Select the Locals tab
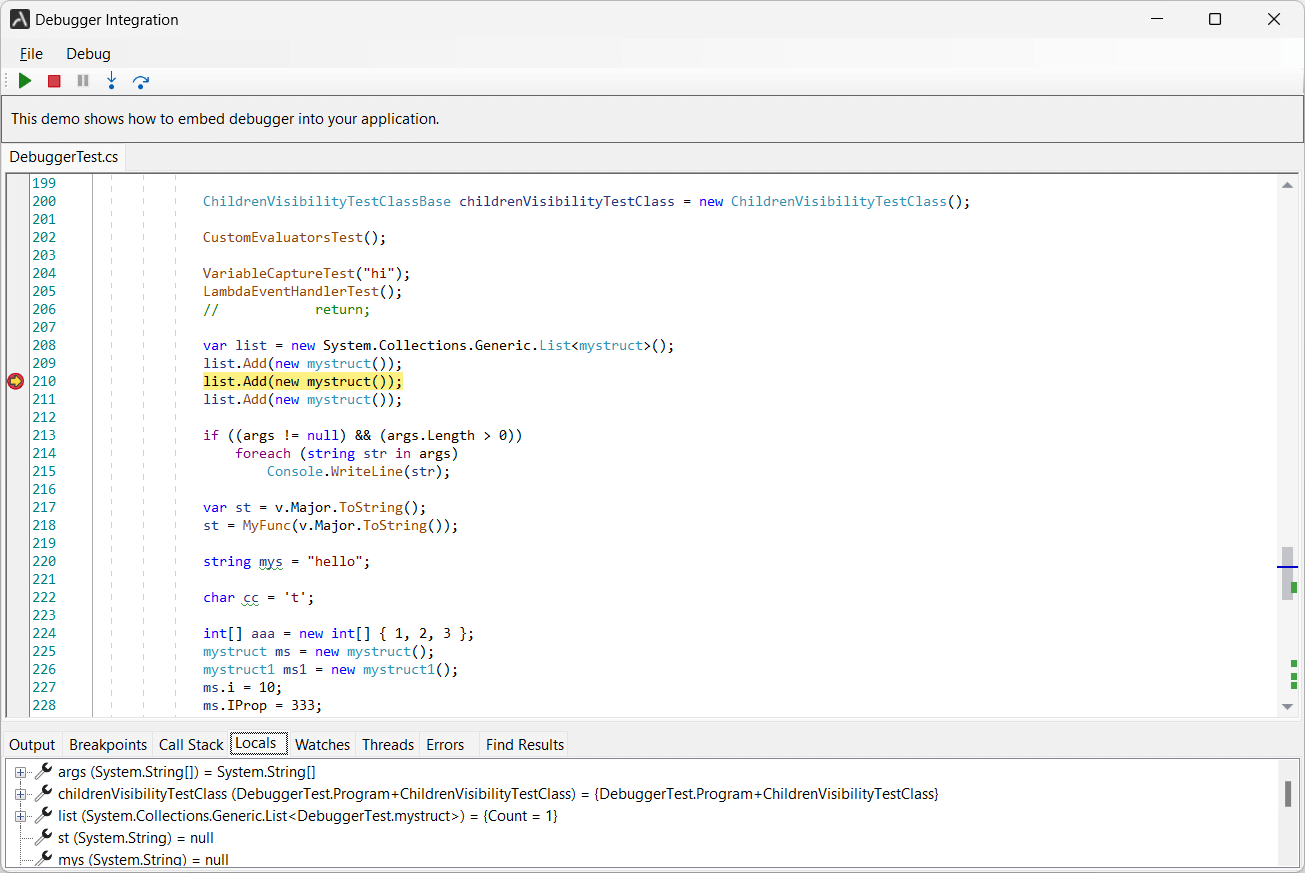This screenshot has height=873, width=1305. 259,743
